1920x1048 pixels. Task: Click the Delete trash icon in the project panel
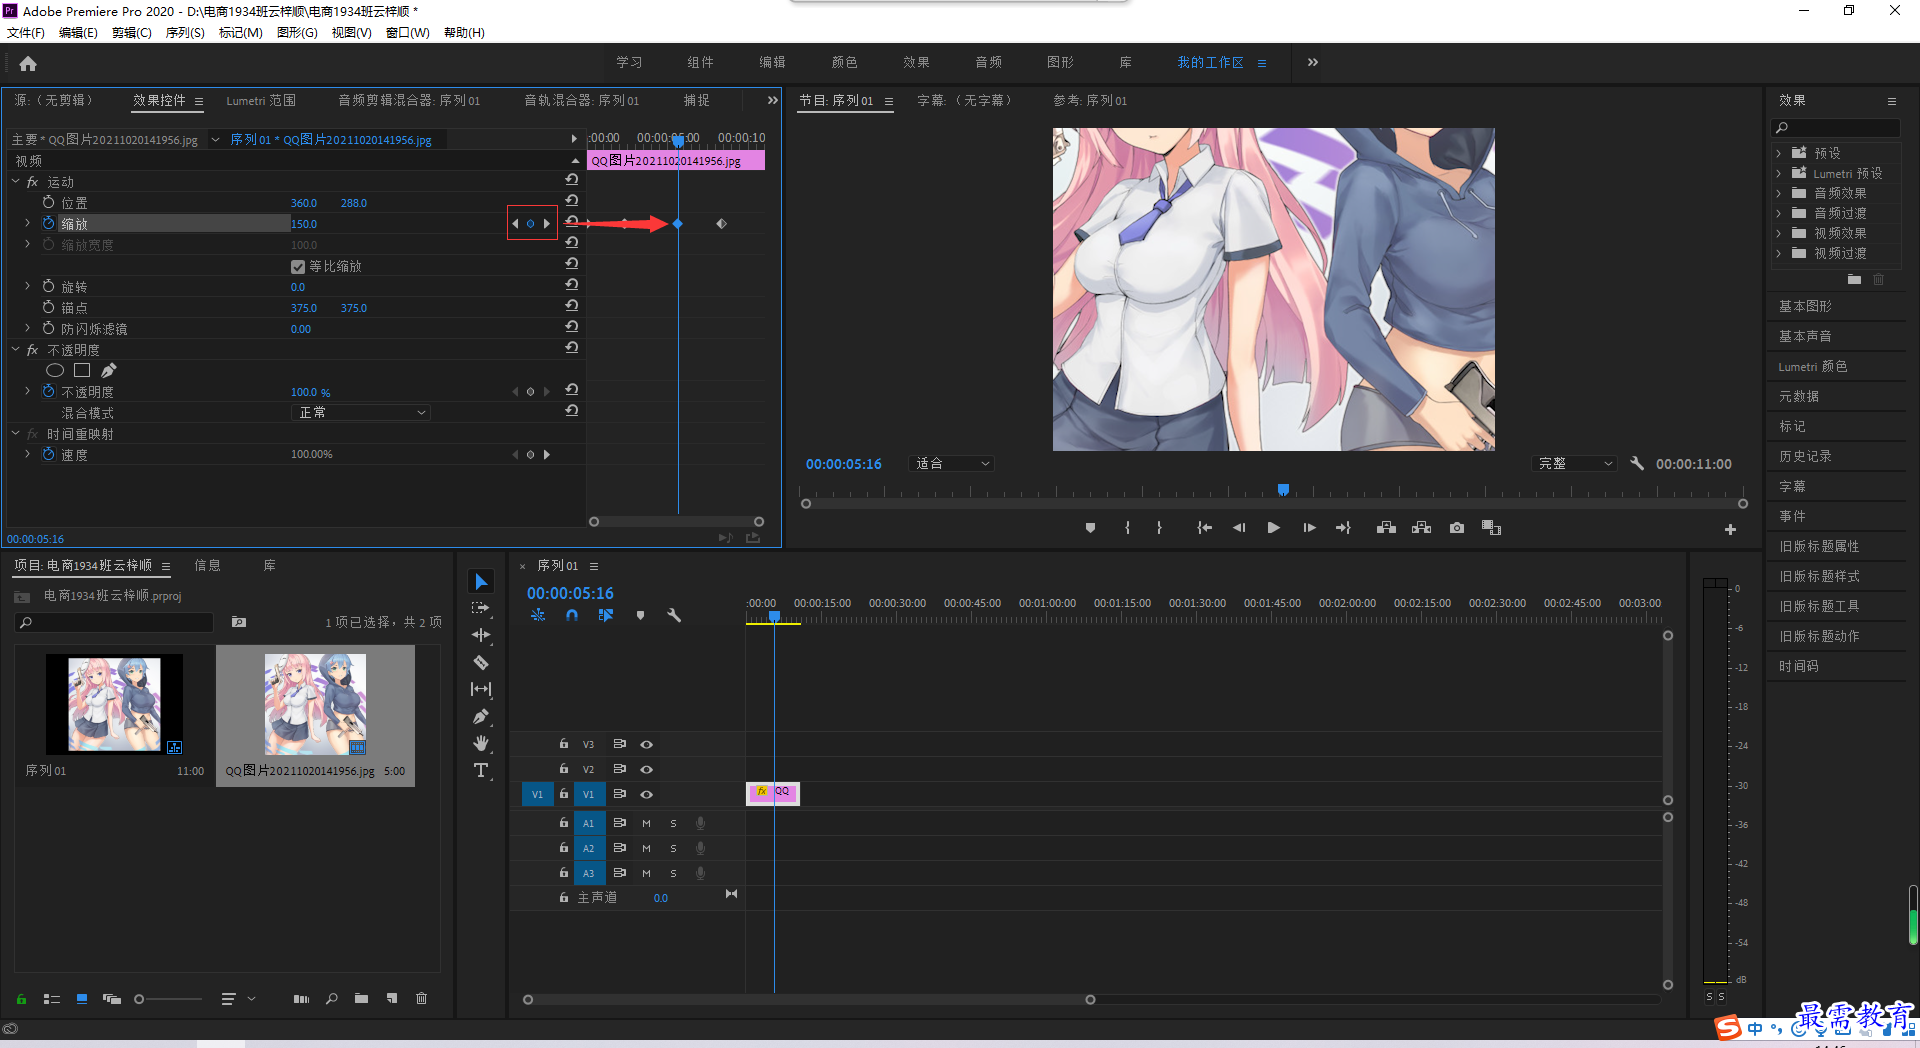(x=422, y=998)
